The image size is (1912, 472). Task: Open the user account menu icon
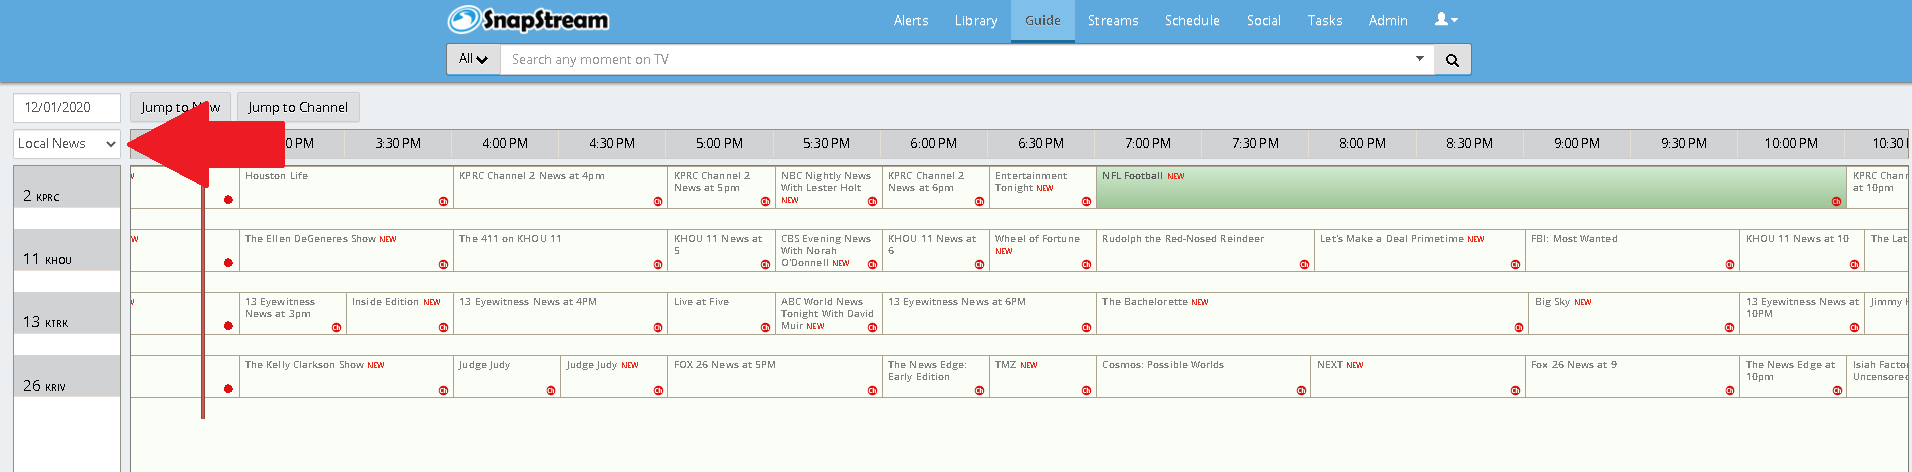1446,19
